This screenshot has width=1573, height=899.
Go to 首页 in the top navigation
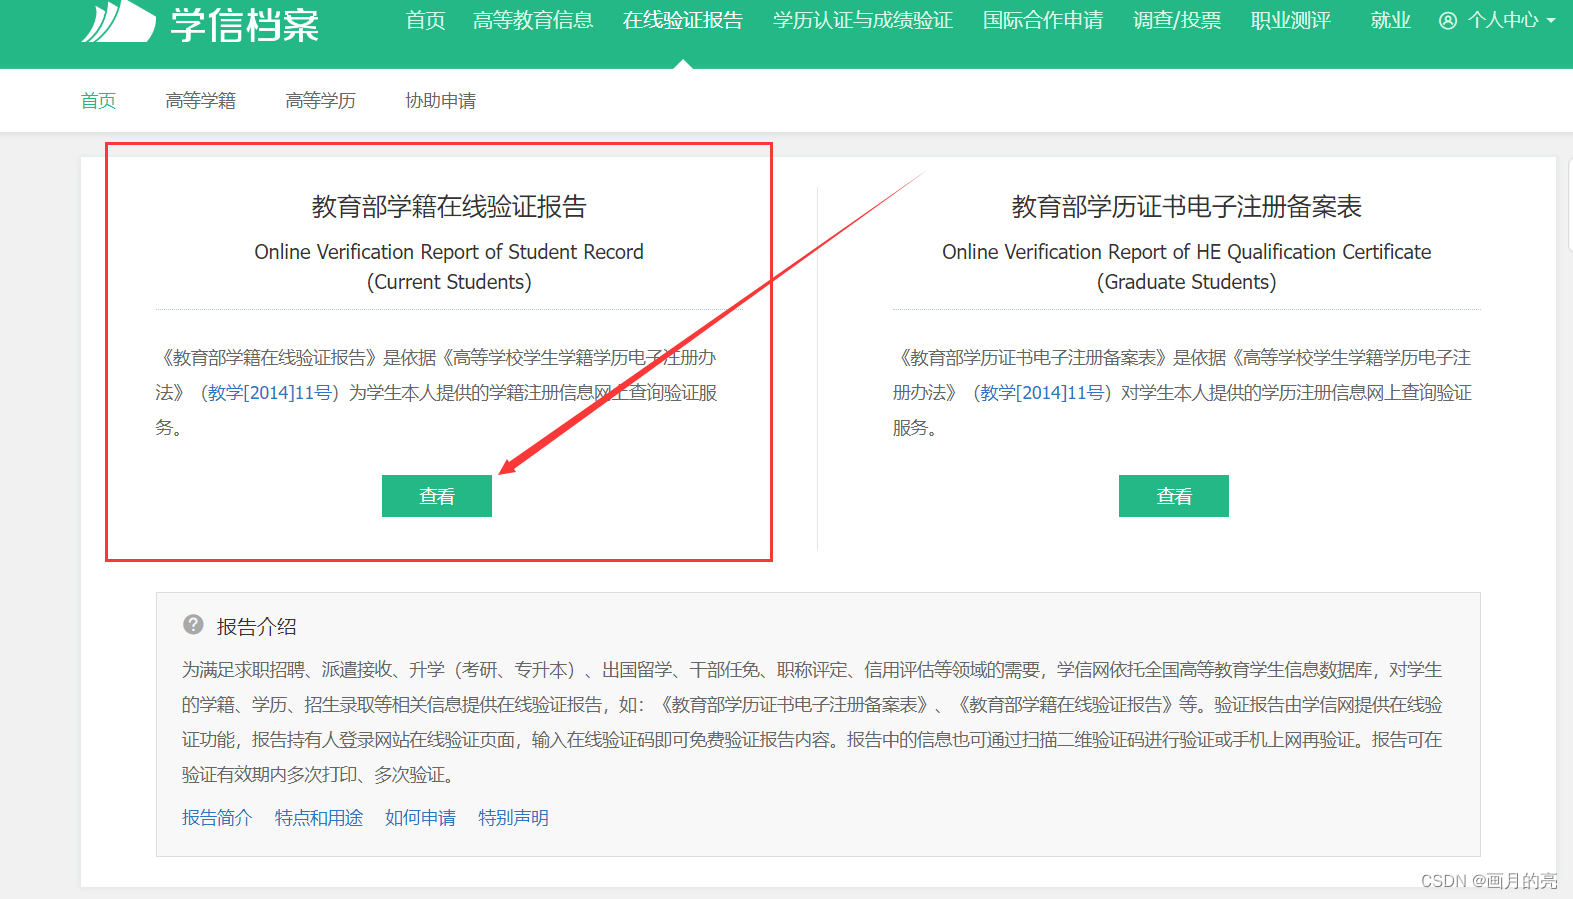coord(425,21)
